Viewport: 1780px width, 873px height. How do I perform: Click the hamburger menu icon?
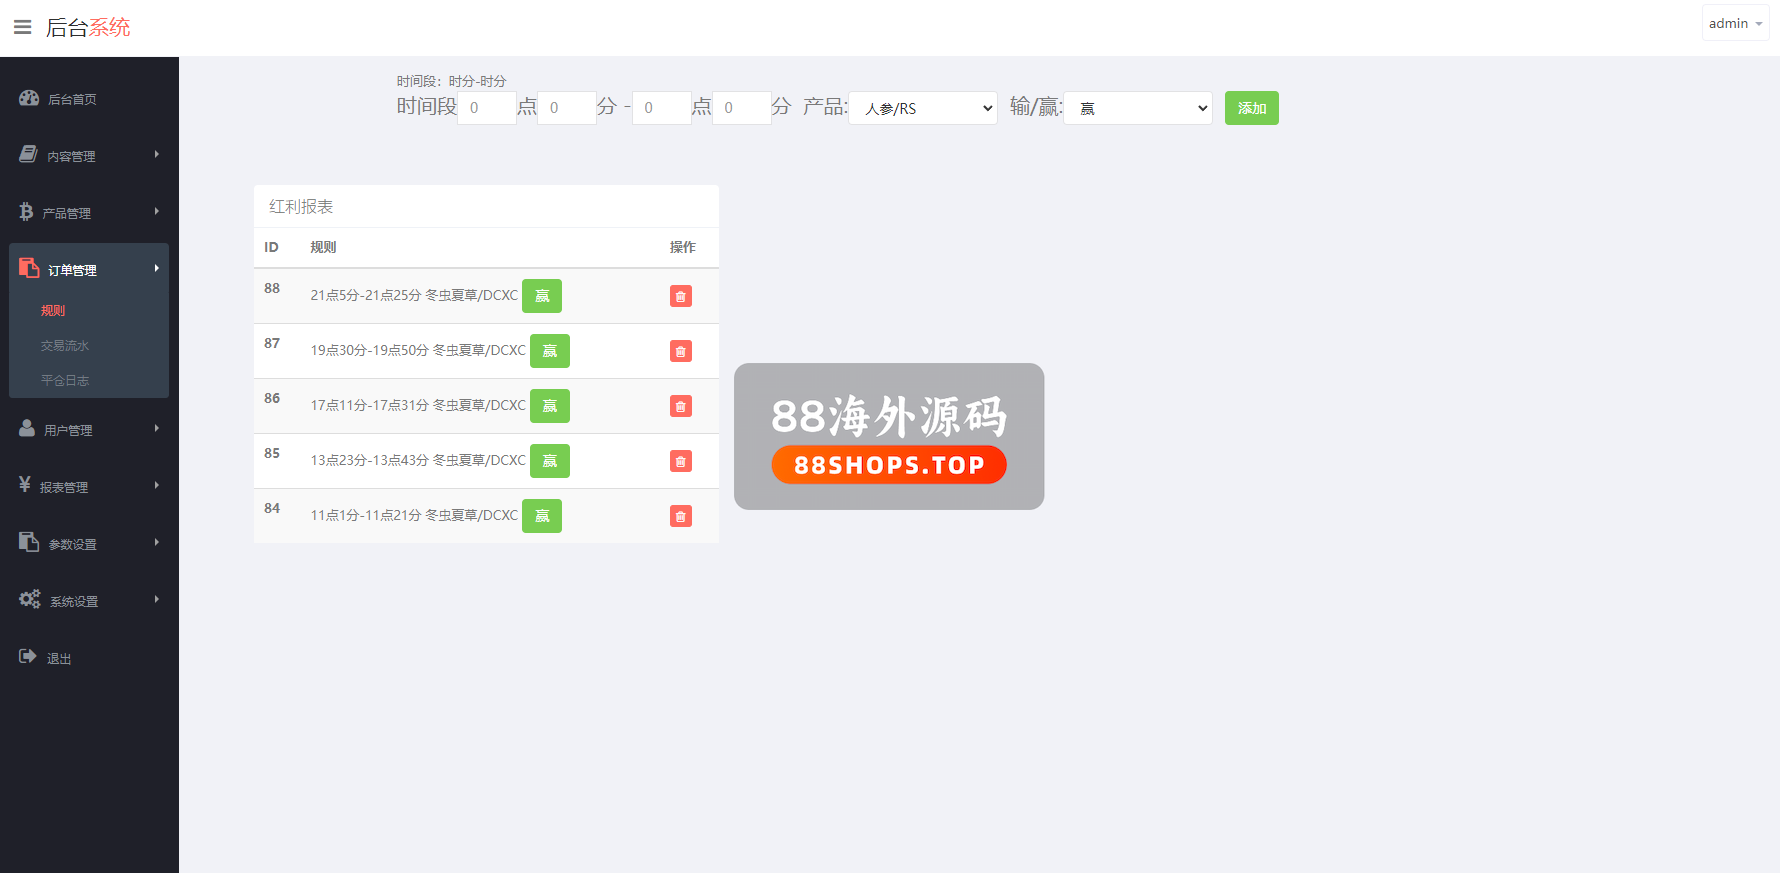[22, 27]
